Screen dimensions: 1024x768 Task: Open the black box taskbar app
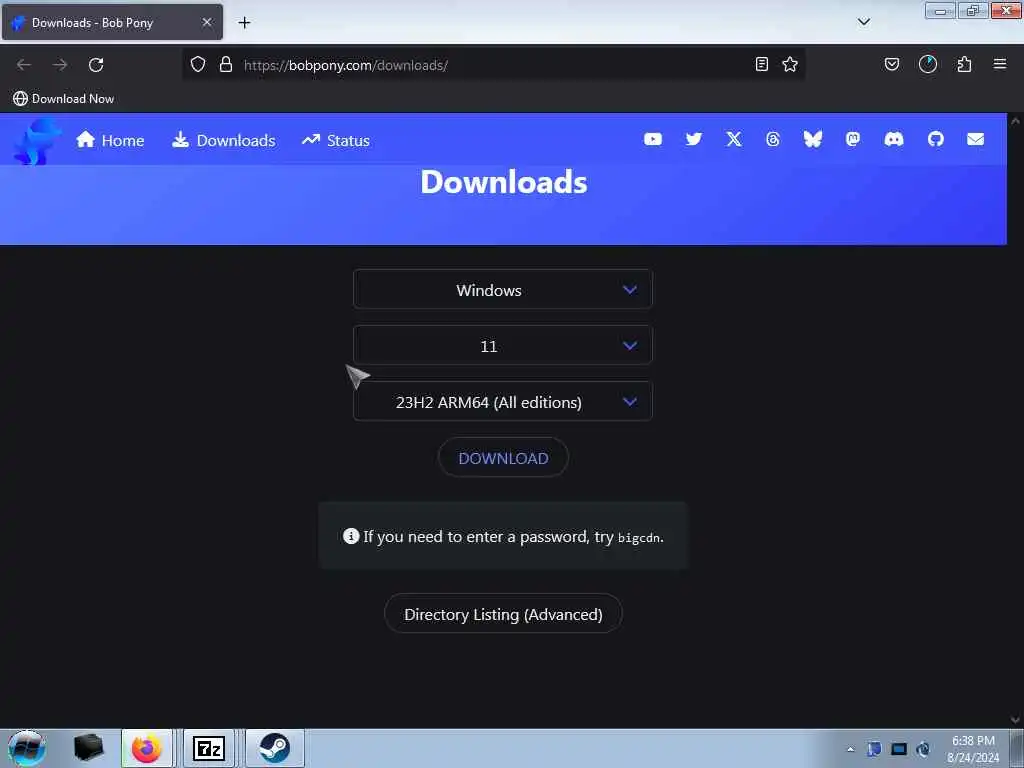coord(88,748)
